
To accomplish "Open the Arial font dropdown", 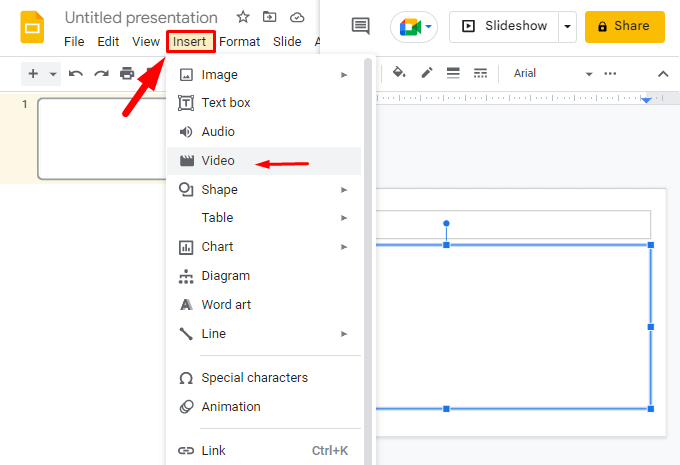I will 552,73.
